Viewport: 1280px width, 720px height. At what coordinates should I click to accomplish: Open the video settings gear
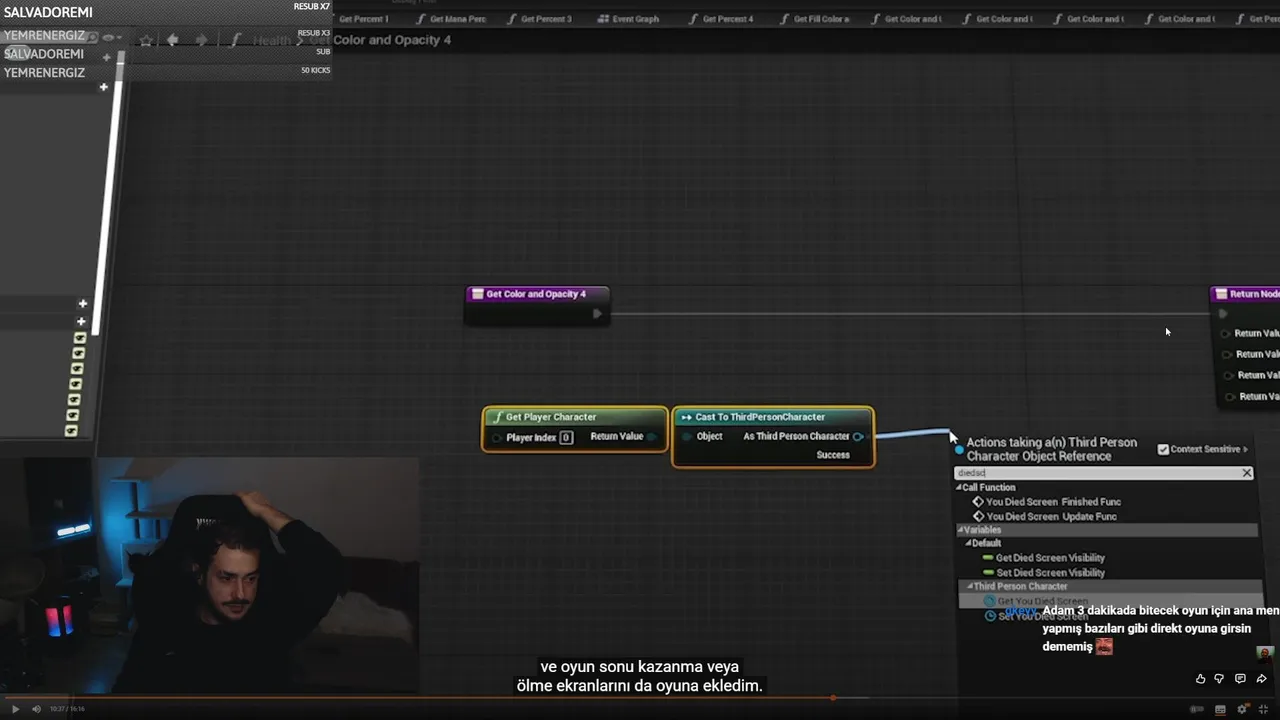tap(1242, 709)
